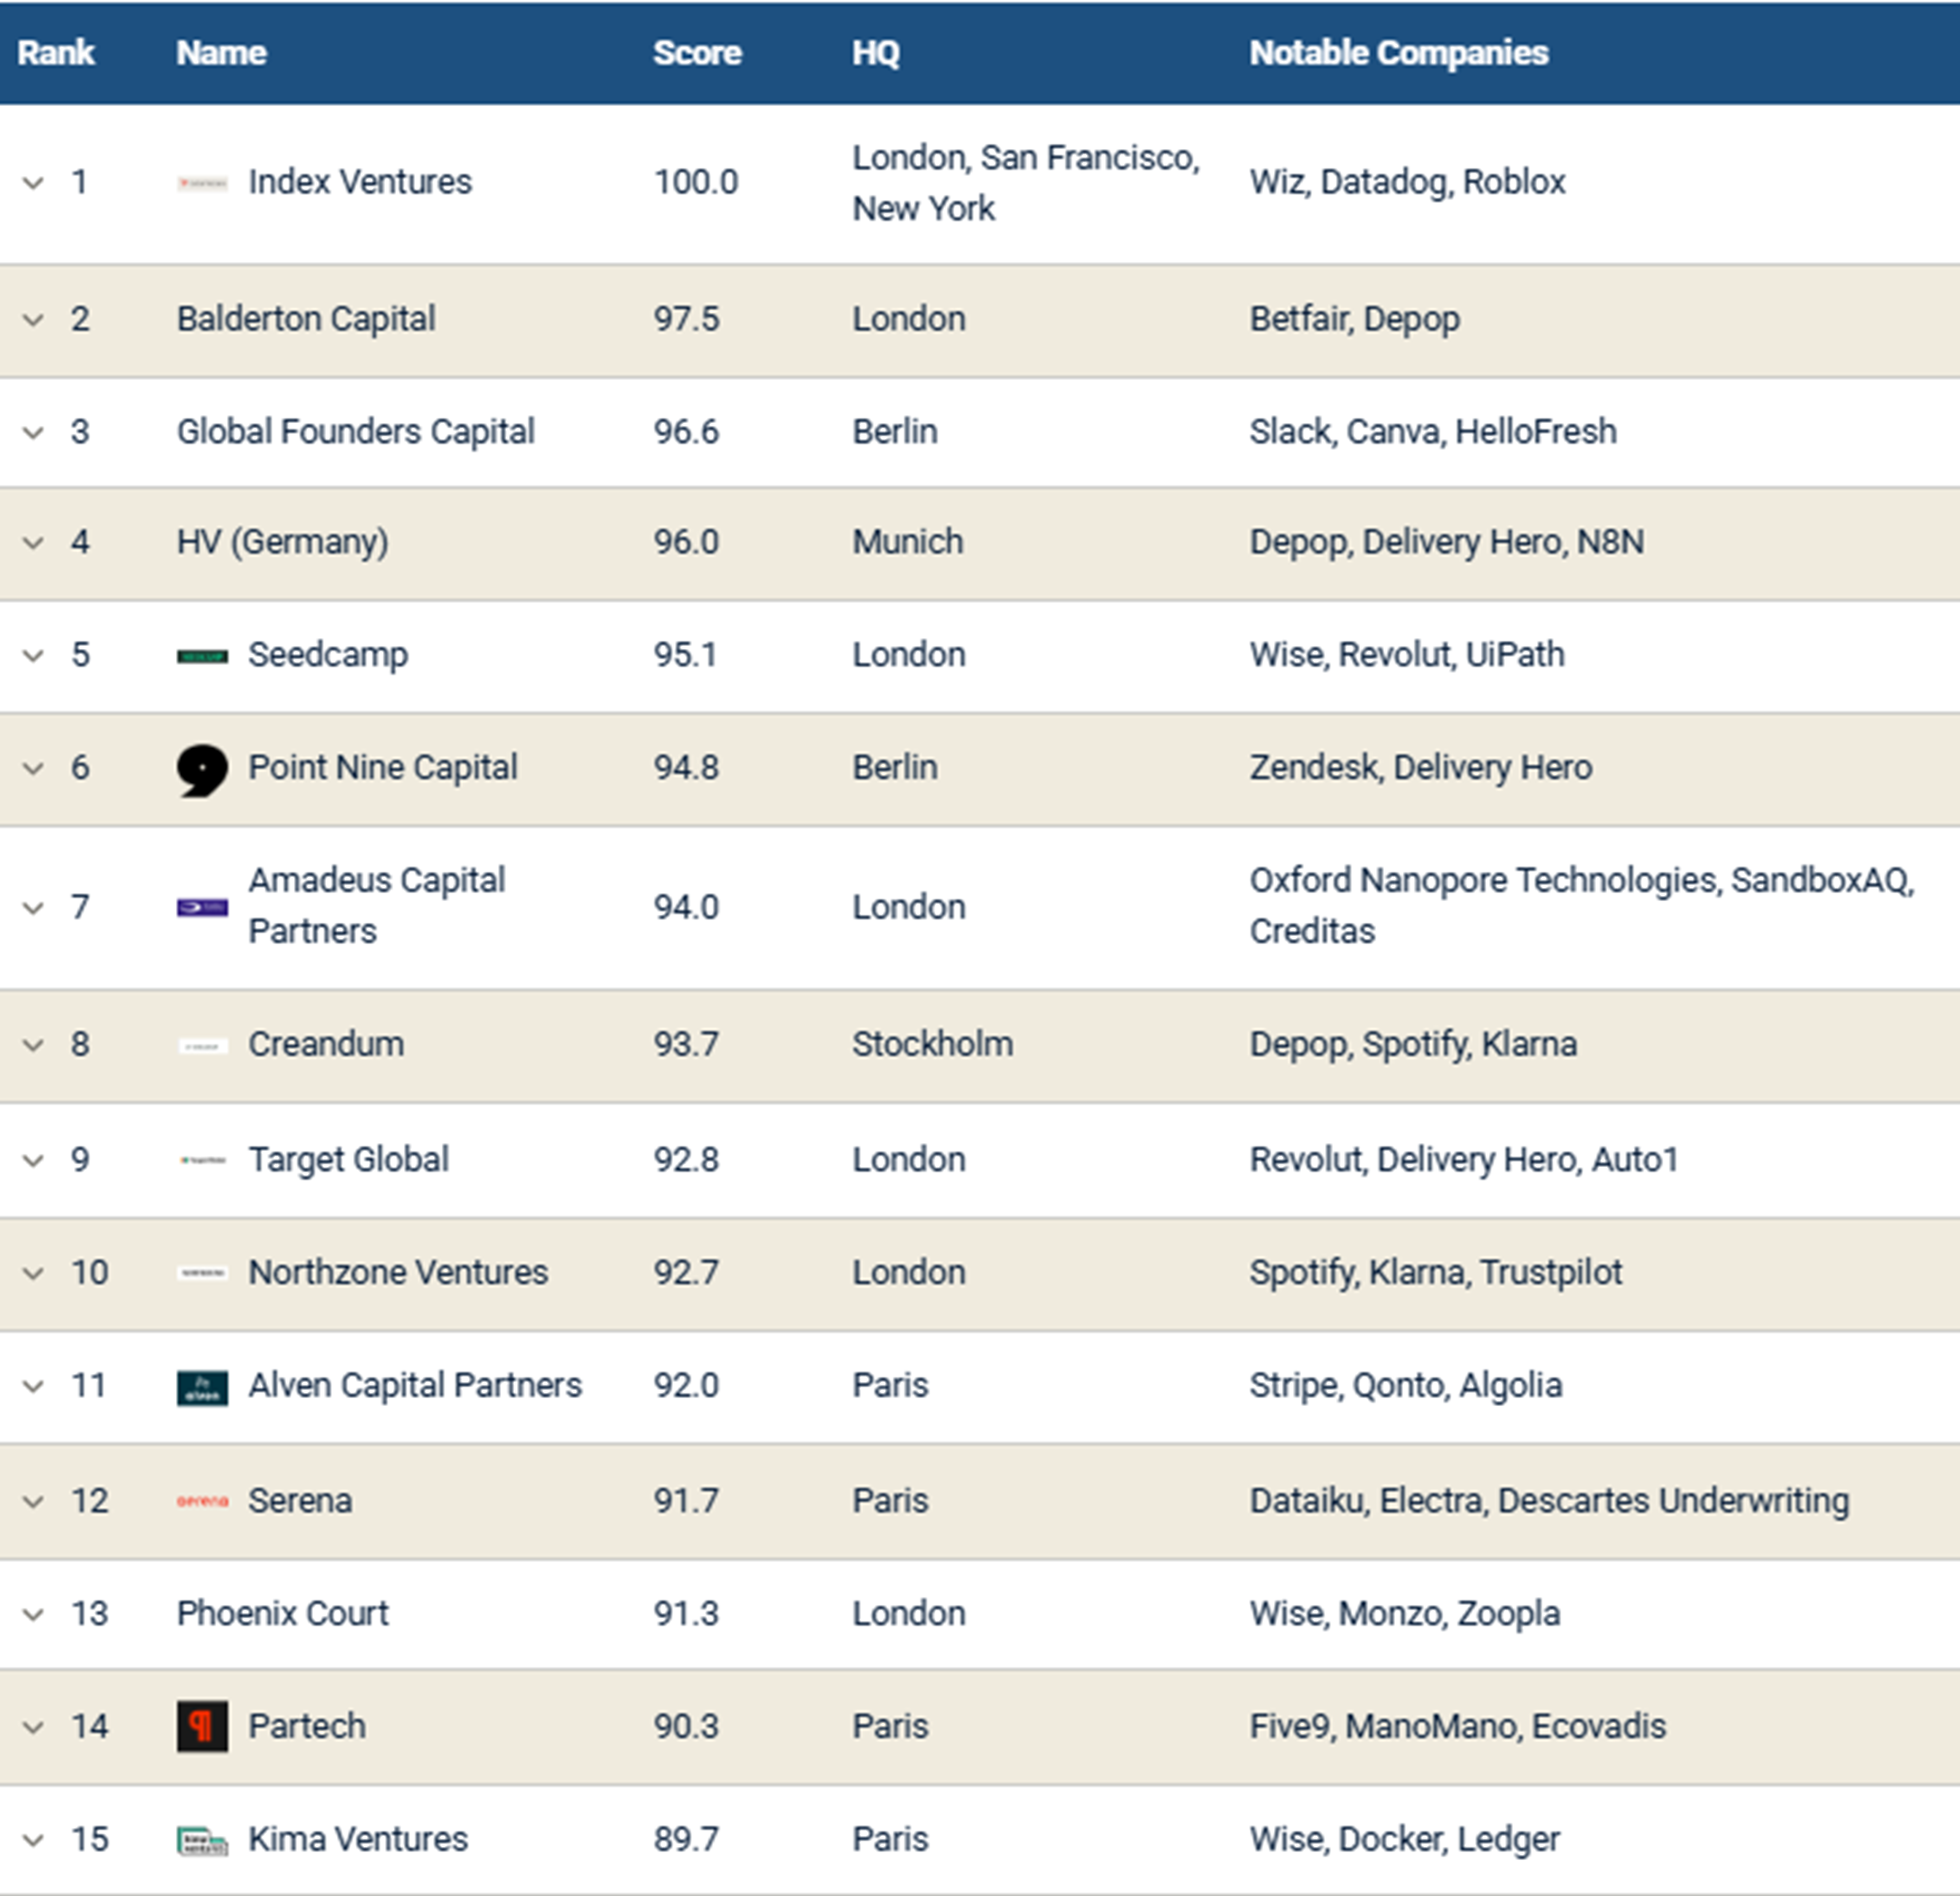Screen dimensions: 1960x1896
Task: Click the Phoenix Court name
Action: click(x=283, y=1614)
